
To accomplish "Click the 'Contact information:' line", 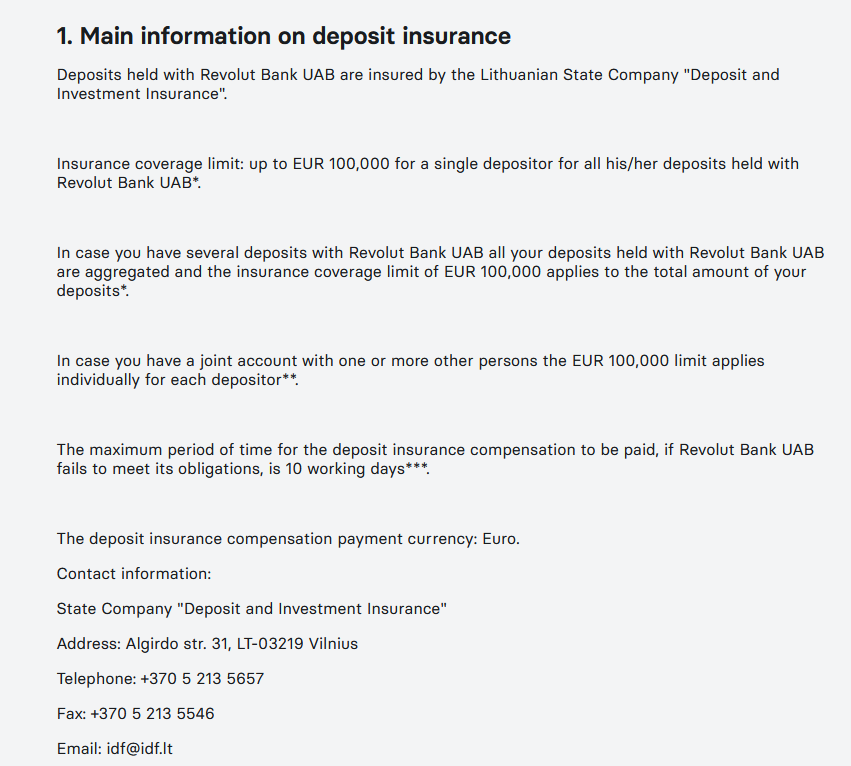I will coord(134,574).
